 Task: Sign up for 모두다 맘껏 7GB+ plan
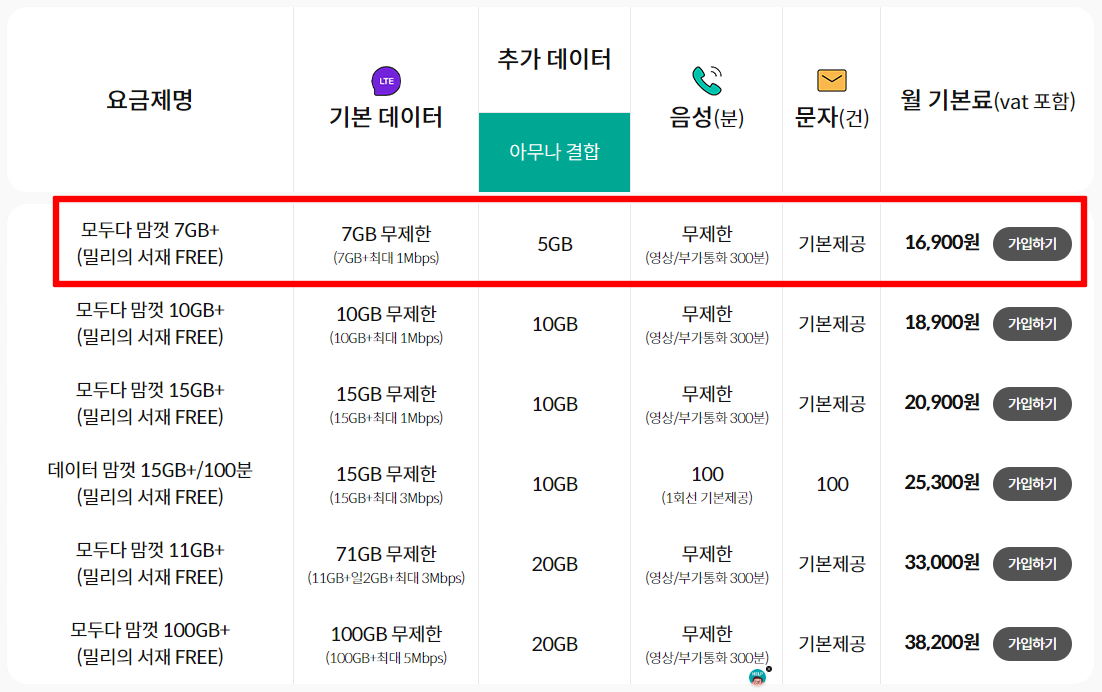pos(1031,243)
